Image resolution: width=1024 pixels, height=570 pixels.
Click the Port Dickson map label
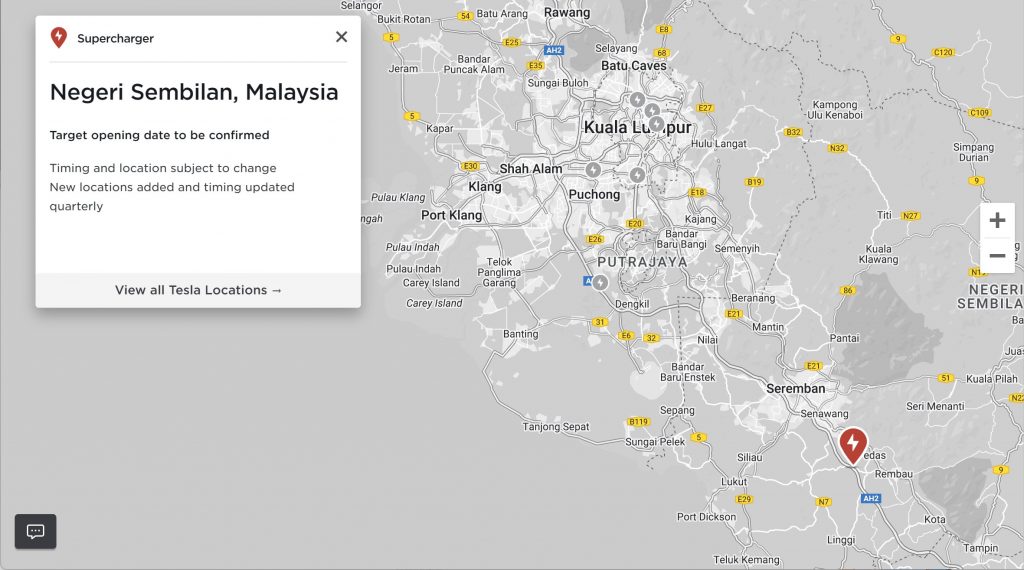[706, 517]
